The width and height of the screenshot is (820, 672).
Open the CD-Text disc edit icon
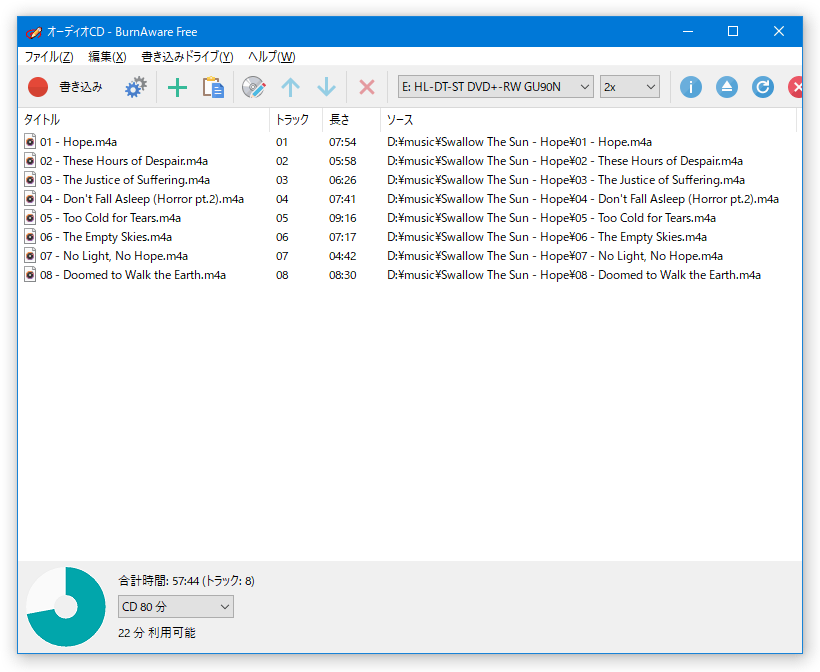(x=254, y=87)
